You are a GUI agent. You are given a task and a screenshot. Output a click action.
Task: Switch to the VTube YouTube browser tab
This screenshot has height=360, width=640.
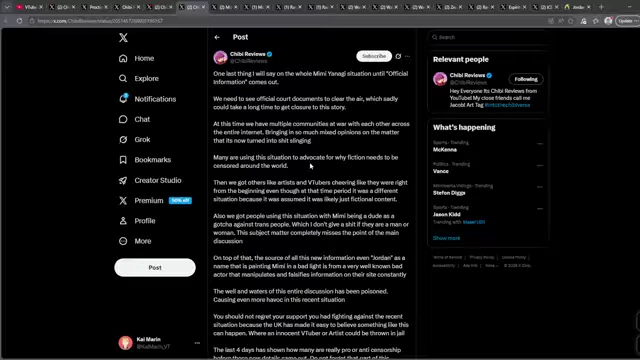30,7
